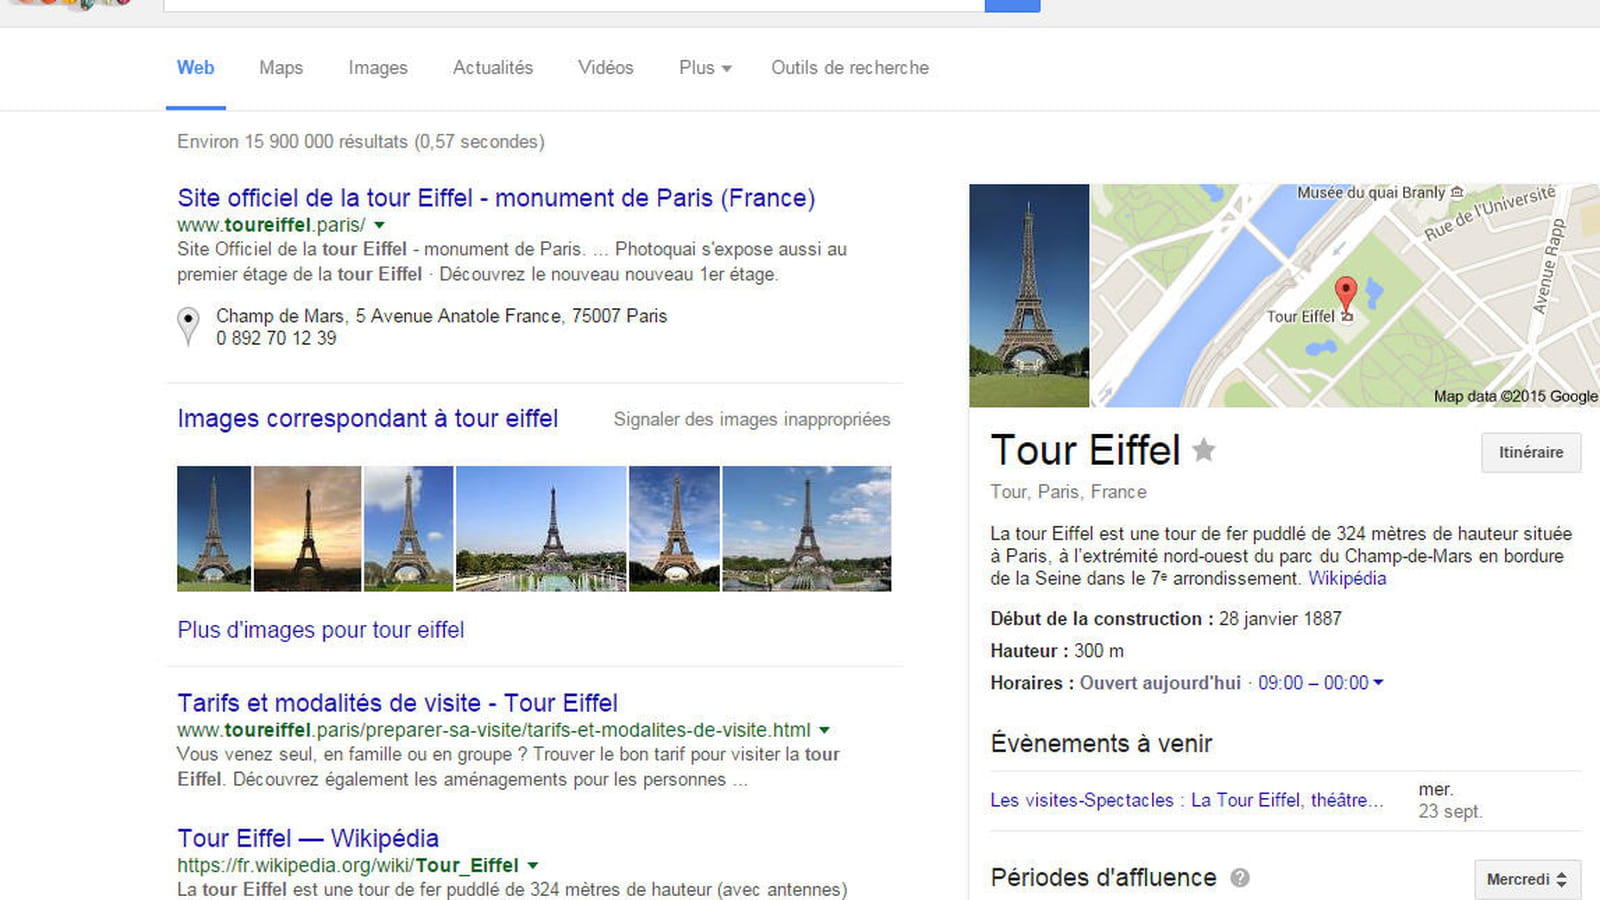Expand the arrow after tarifs-et-modalites-de-visite.html URL
Viewport: 1600px width, 900px height.
[824, 730]
